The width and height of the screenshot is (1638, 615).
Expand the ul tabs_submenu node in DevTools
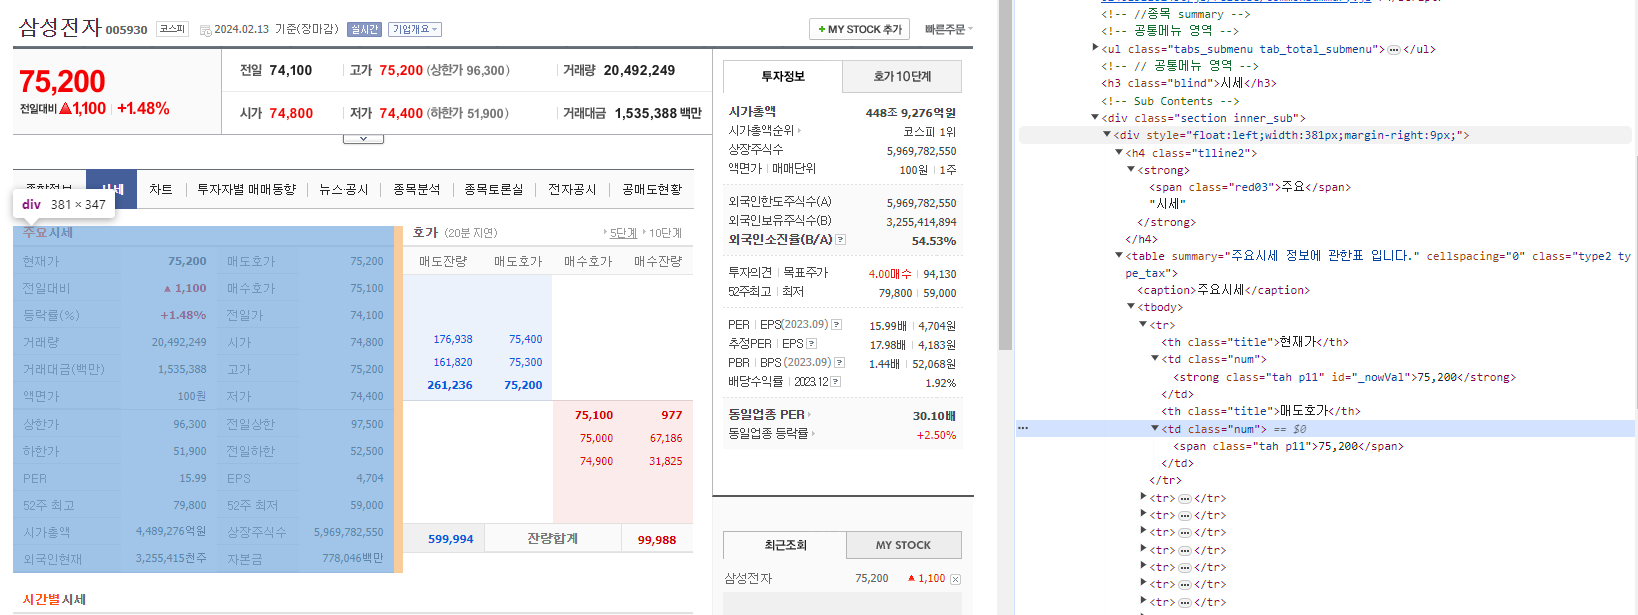point(1095,48)
